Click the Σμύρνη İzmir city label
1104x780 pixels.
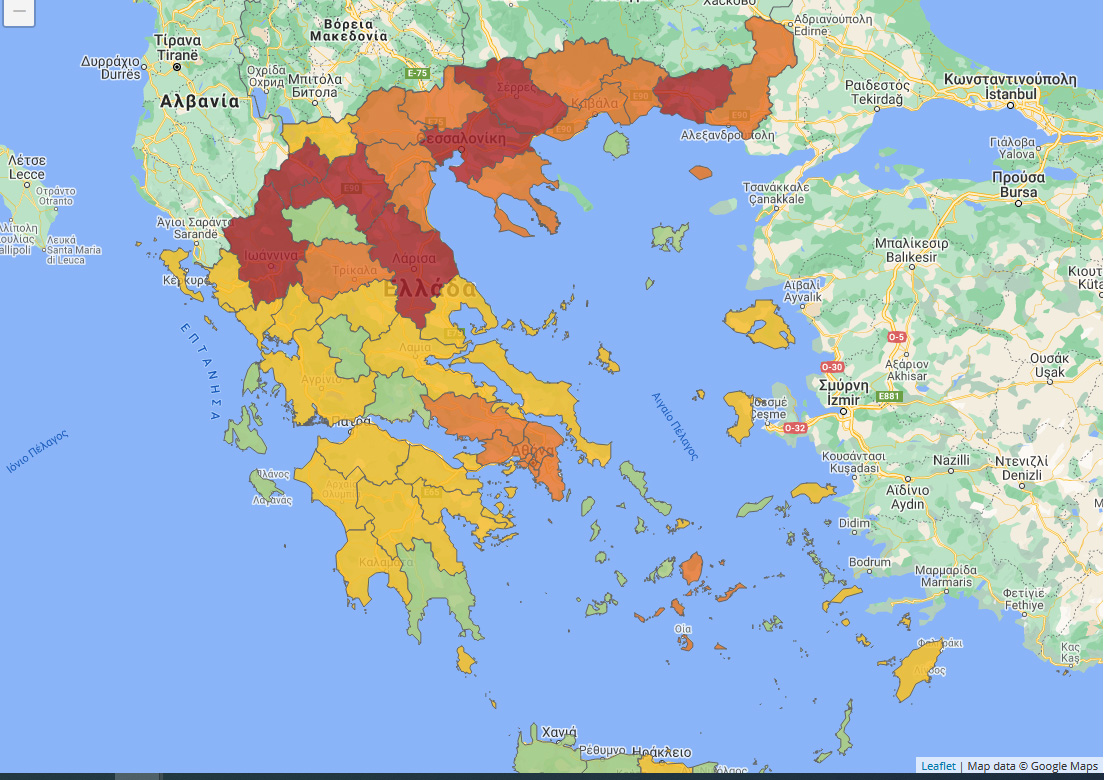pos(843,393)
